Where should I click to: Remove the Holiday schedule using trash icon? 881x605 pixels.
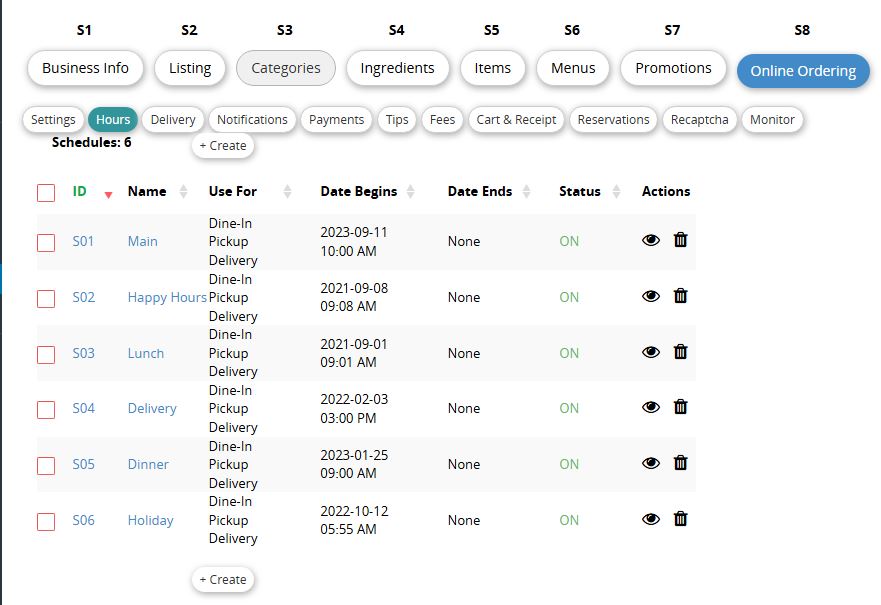click(680, 519)
